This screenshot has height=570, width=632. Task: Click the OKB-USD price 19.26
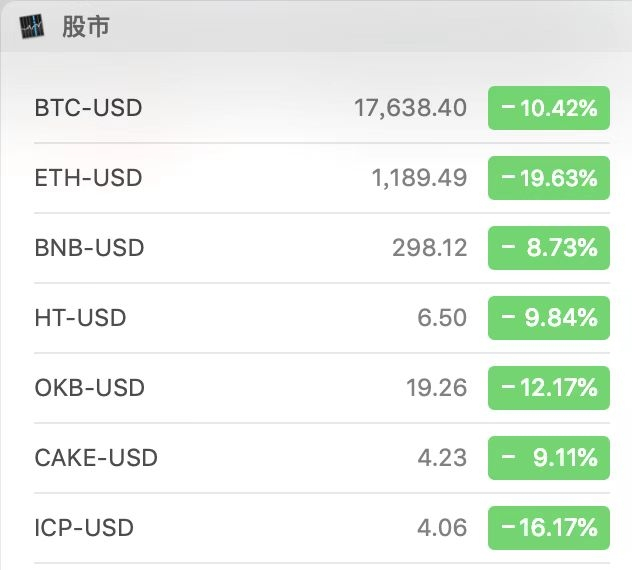(x=436, y=388)
